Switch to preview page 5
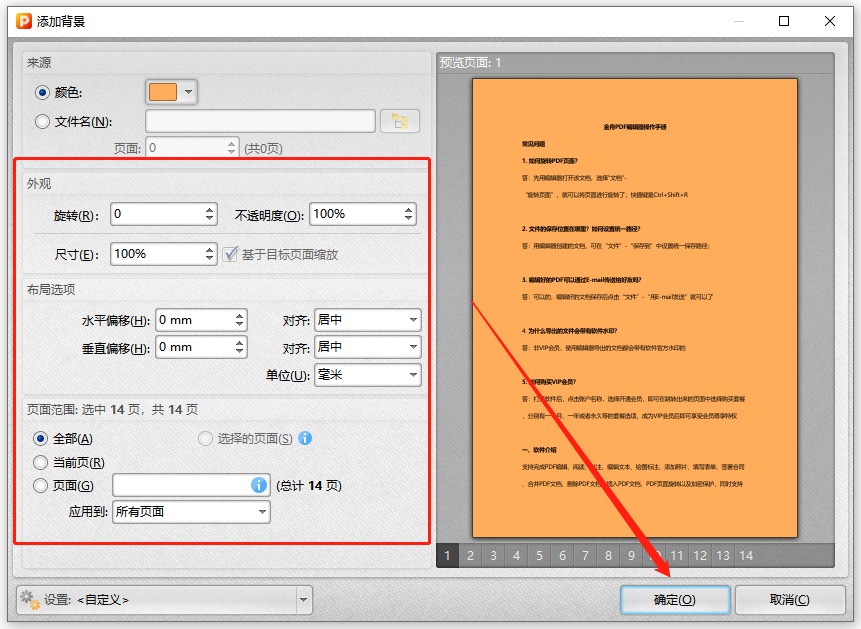Viewport: 861px width, 629px height. point(540,555)
